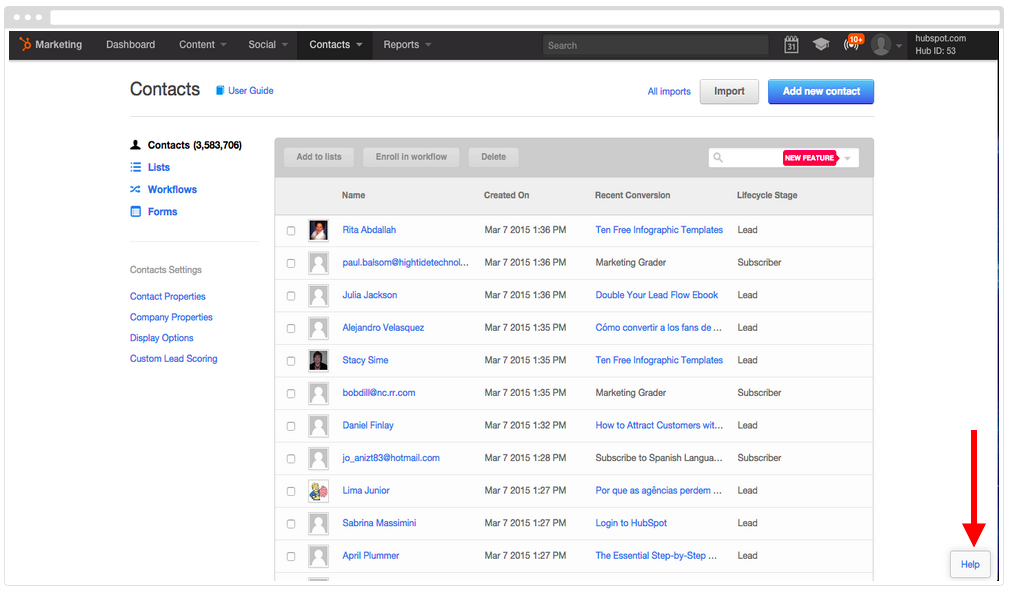Open the Lists section in sidebar
Screen dimensions: 1010x592
159,167
